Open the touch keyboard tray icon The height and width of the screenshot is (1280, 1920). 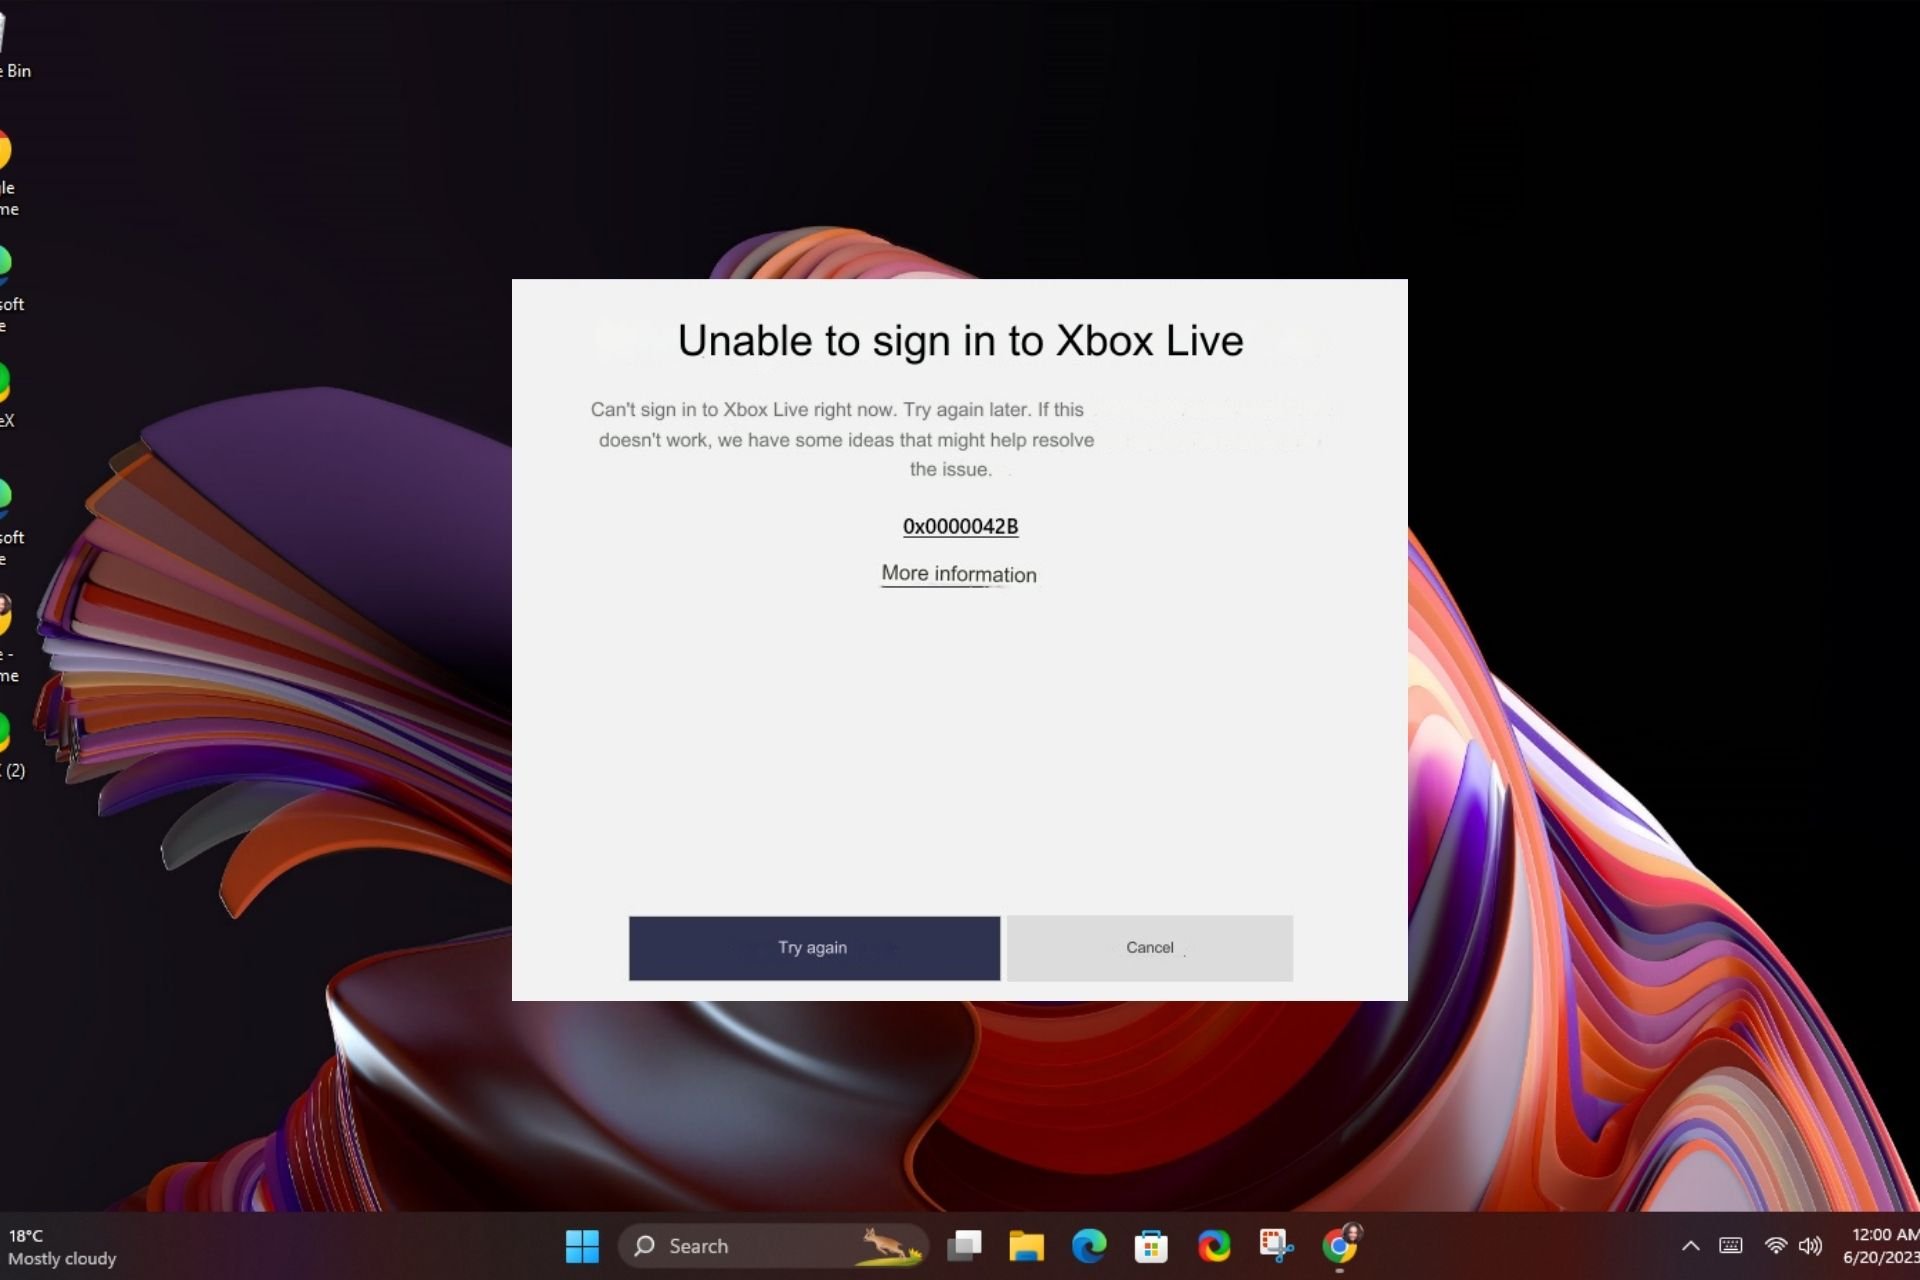tap(1731, 1246)
